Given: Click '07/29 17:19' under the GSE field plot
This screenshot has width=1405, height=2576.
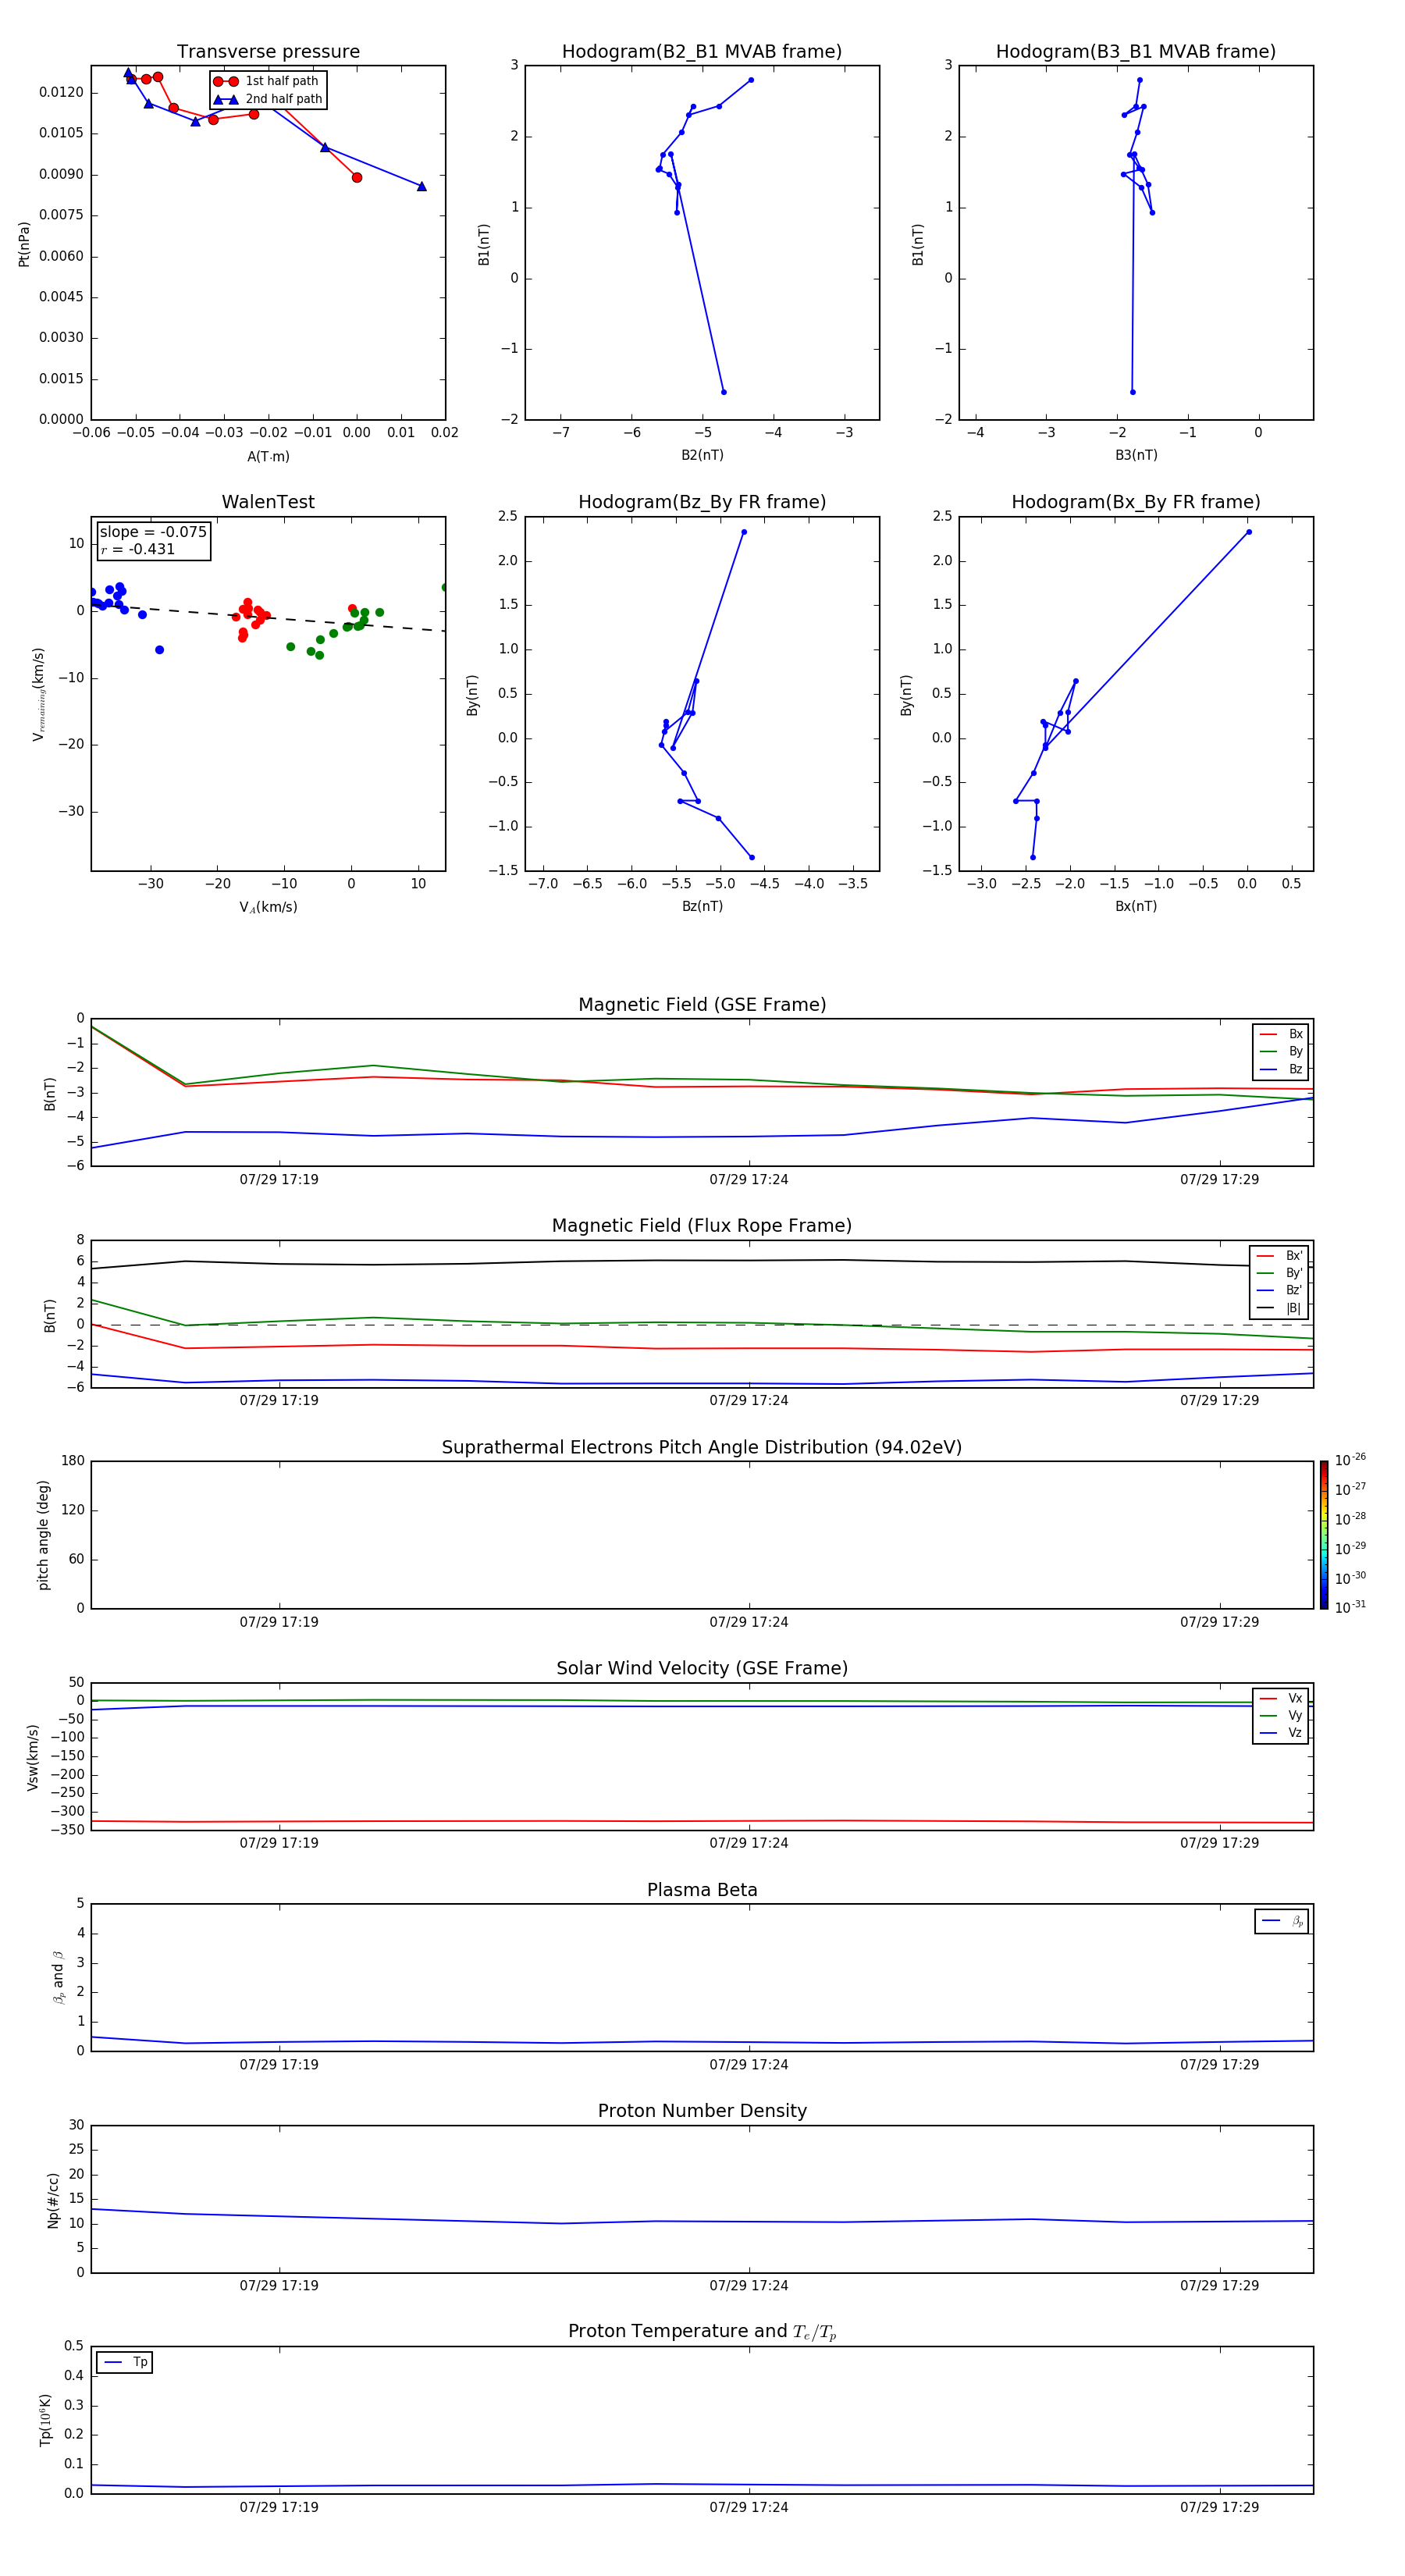Looking at the screenshot, I should pos(279,1180).
